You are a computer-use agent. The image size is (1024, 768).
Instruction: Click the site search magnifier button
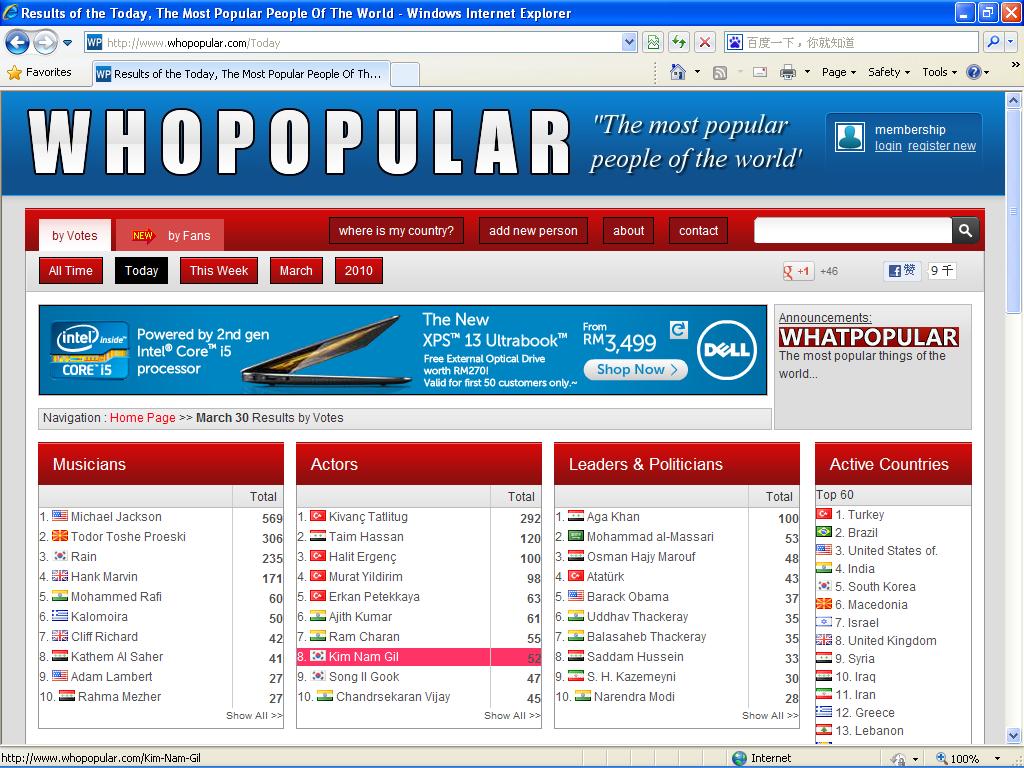(x=965, y=231)
